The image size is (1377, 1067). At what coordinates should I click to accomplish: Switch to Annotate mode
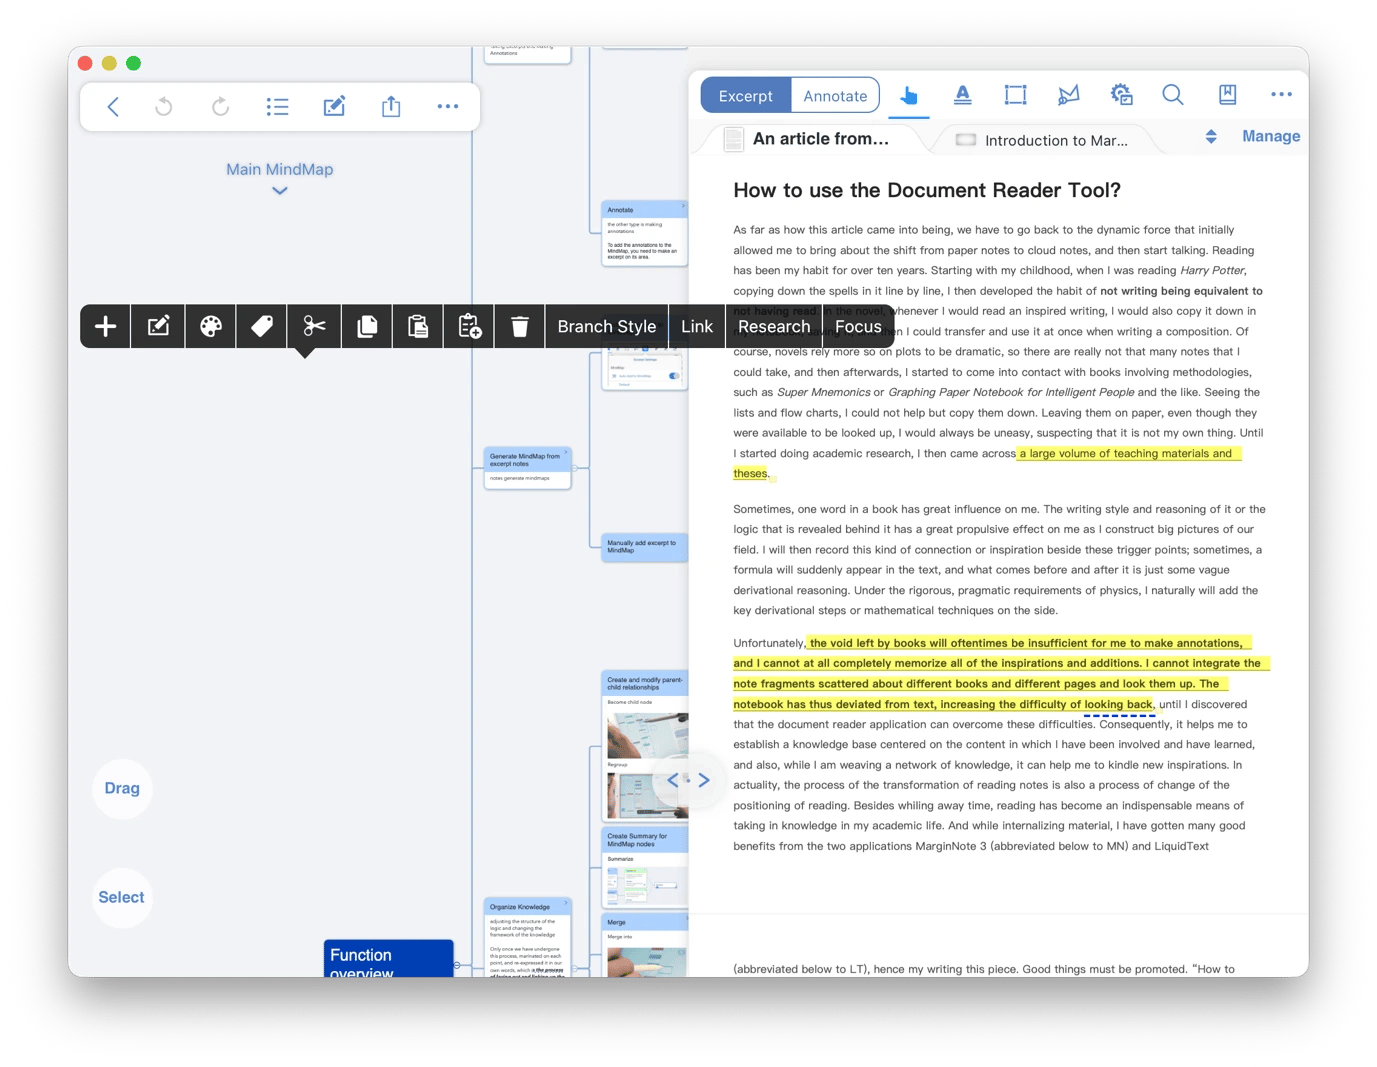click(x=835, y=96)
